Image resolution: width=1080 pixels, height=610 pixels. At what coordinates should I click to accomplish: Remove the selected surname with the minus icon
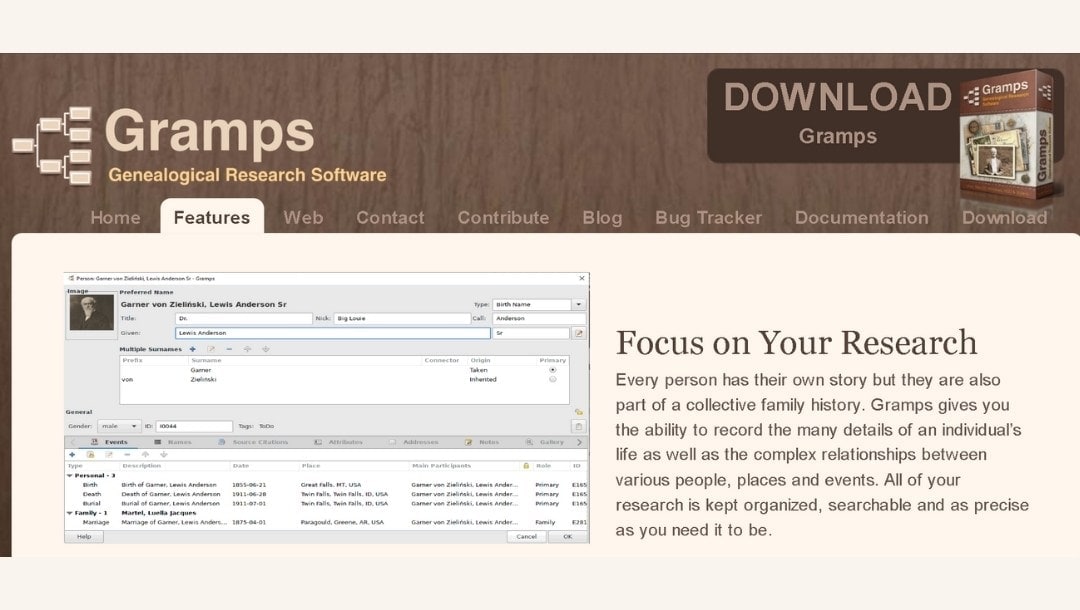point(229,349)
